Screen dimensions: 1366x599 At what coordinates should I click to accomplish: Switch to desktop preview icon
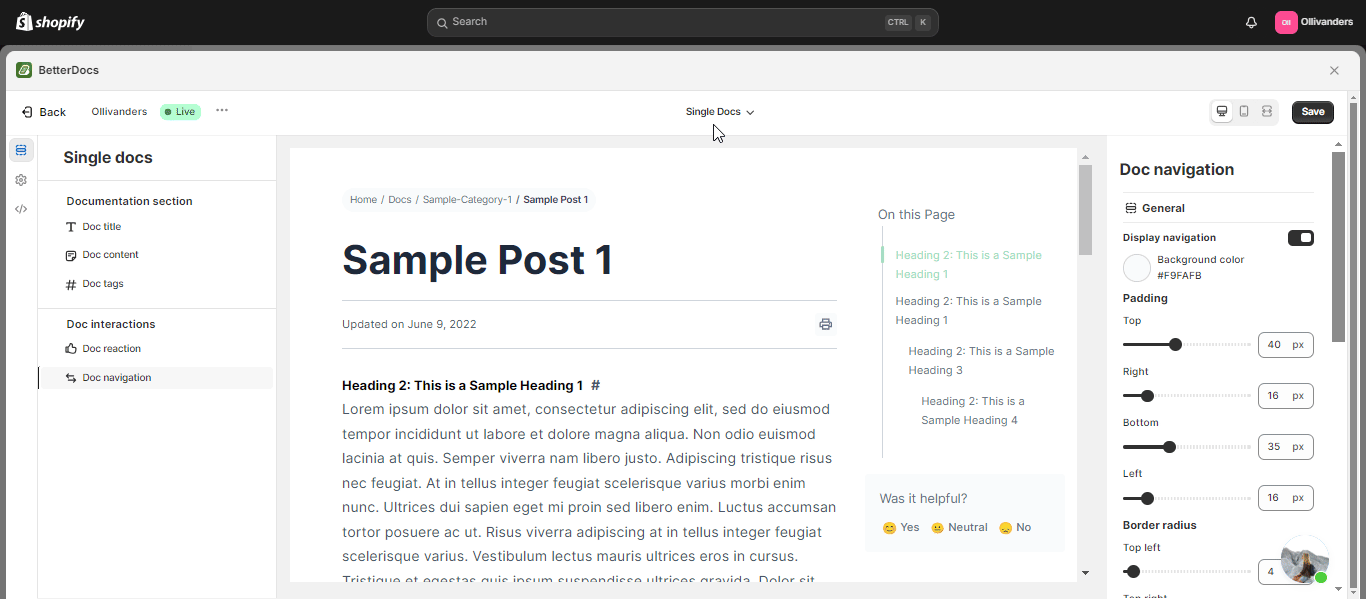tap(1221, 112)
